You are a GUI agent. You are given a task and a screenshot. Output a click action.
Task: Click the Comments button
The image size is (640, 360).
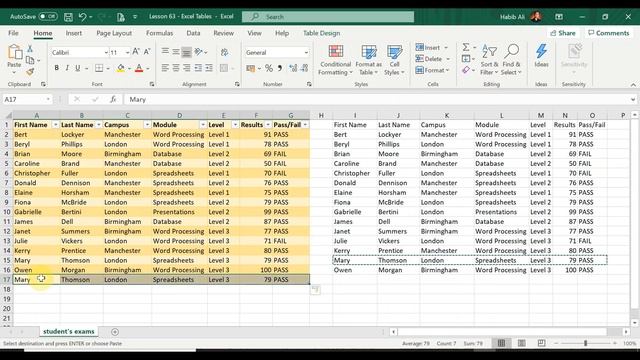(609, 33)
